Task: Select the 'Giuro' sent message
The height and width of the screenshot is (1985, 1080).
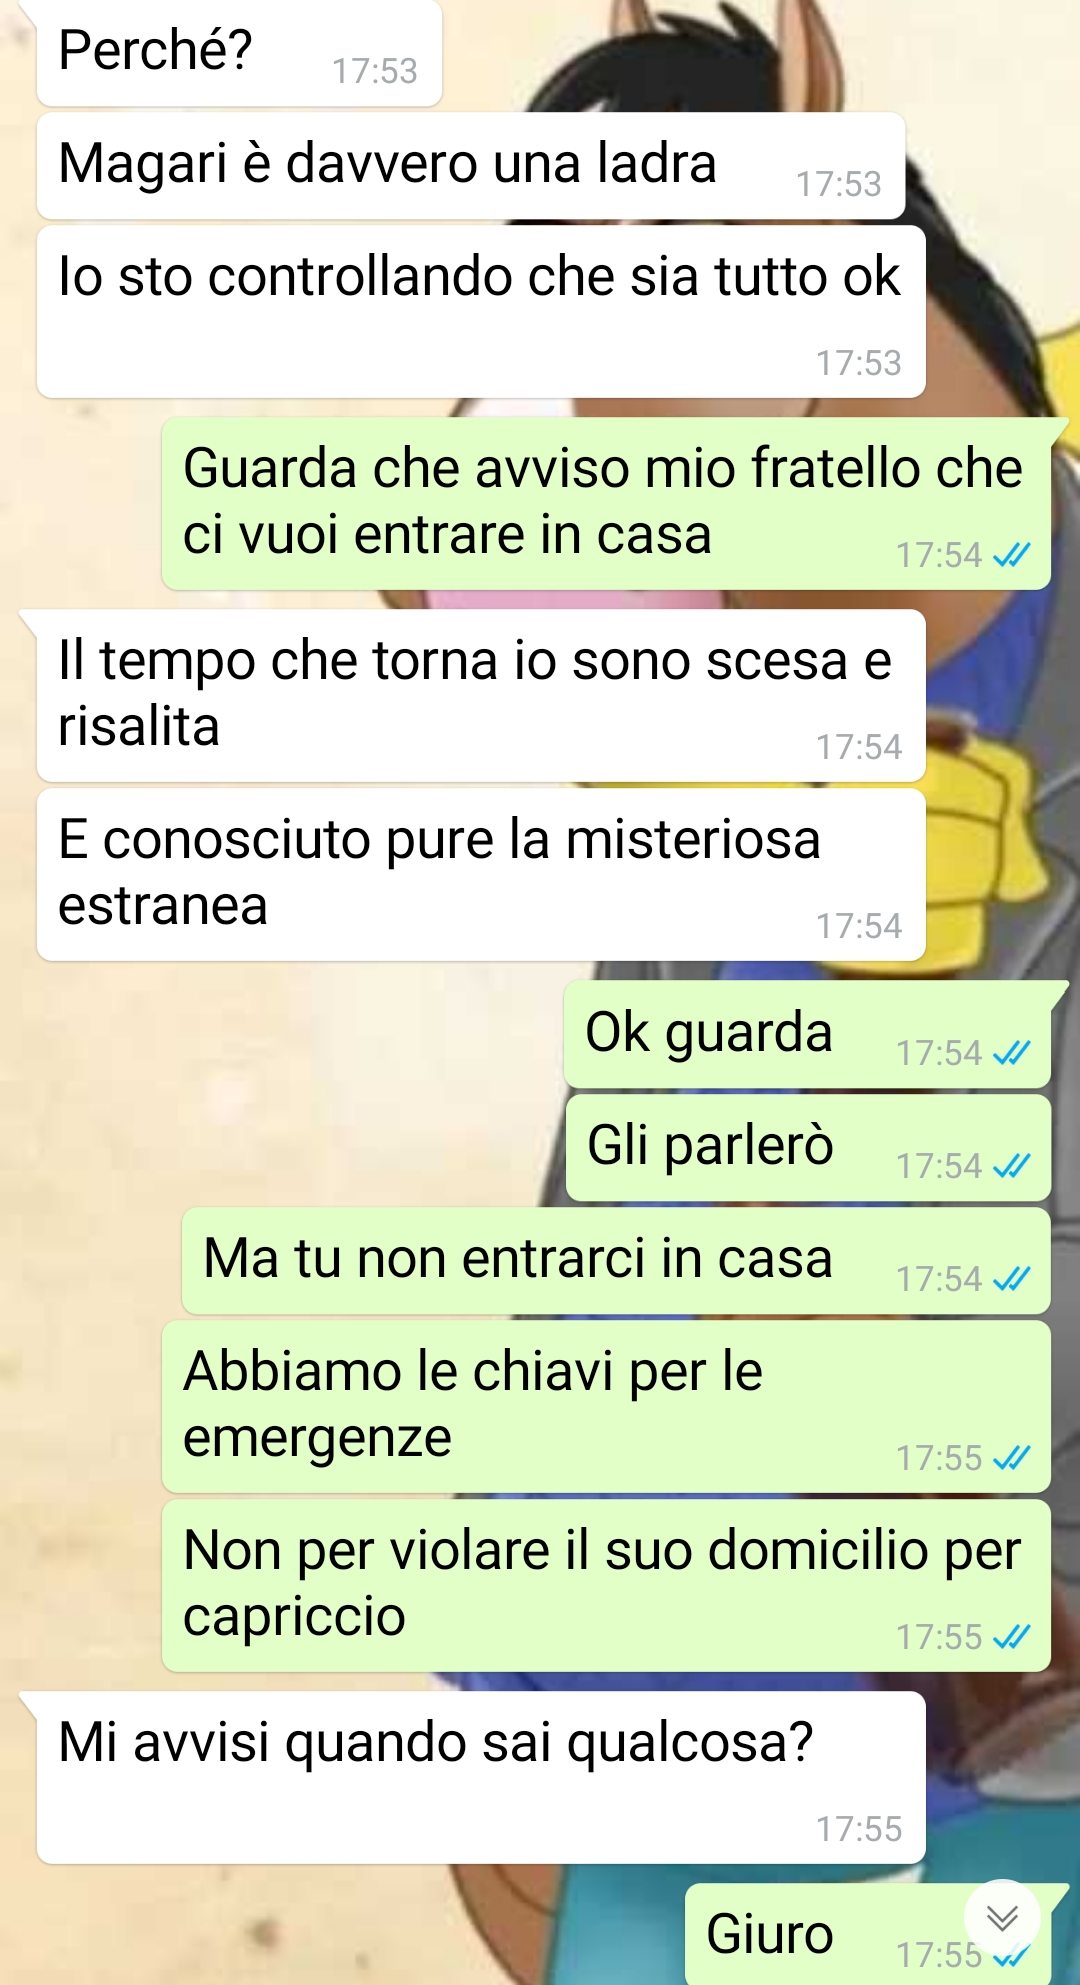Action: tap(868, 1935)
